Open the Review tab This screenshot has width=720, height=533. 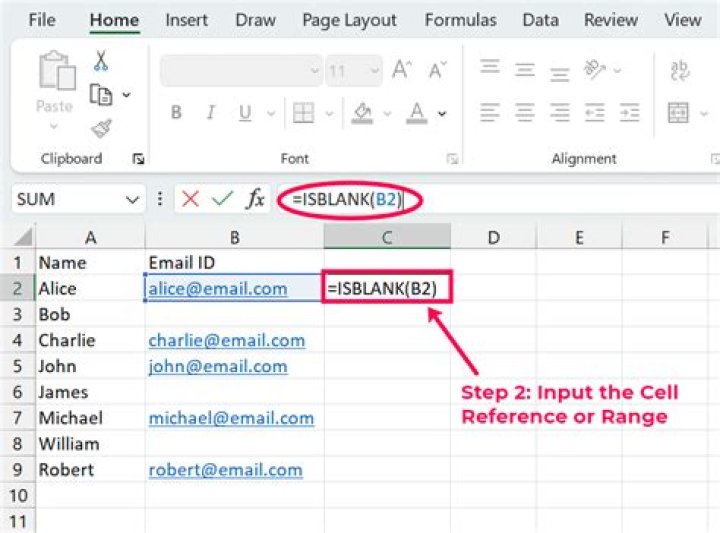611,20
